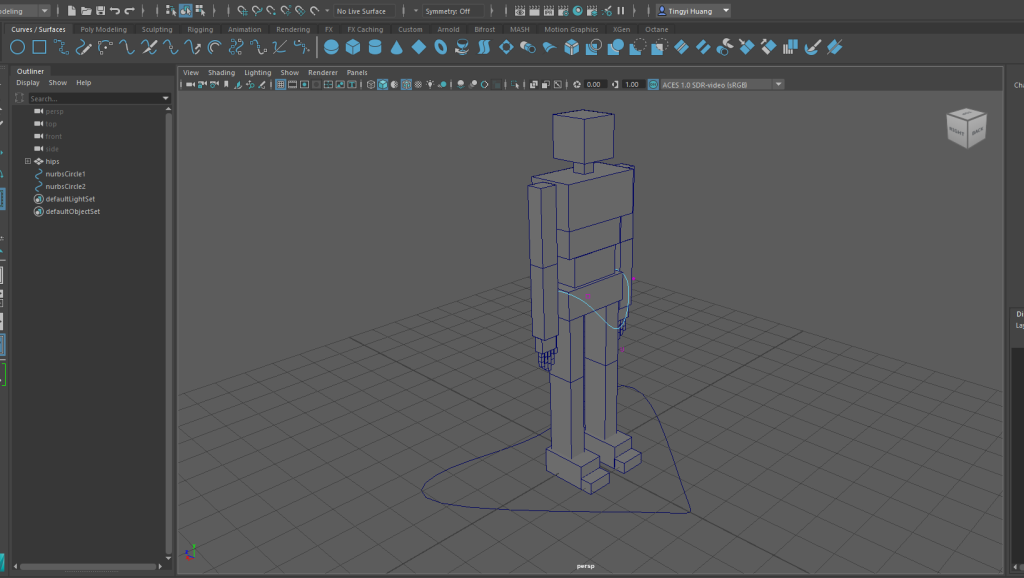Undo the last action

(115, 10)
